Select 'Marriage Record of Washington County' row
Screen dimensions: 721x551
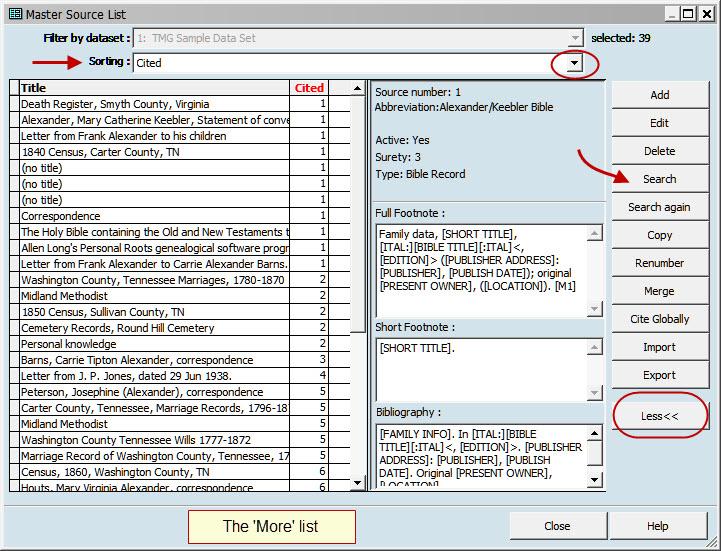coord(179,456)
